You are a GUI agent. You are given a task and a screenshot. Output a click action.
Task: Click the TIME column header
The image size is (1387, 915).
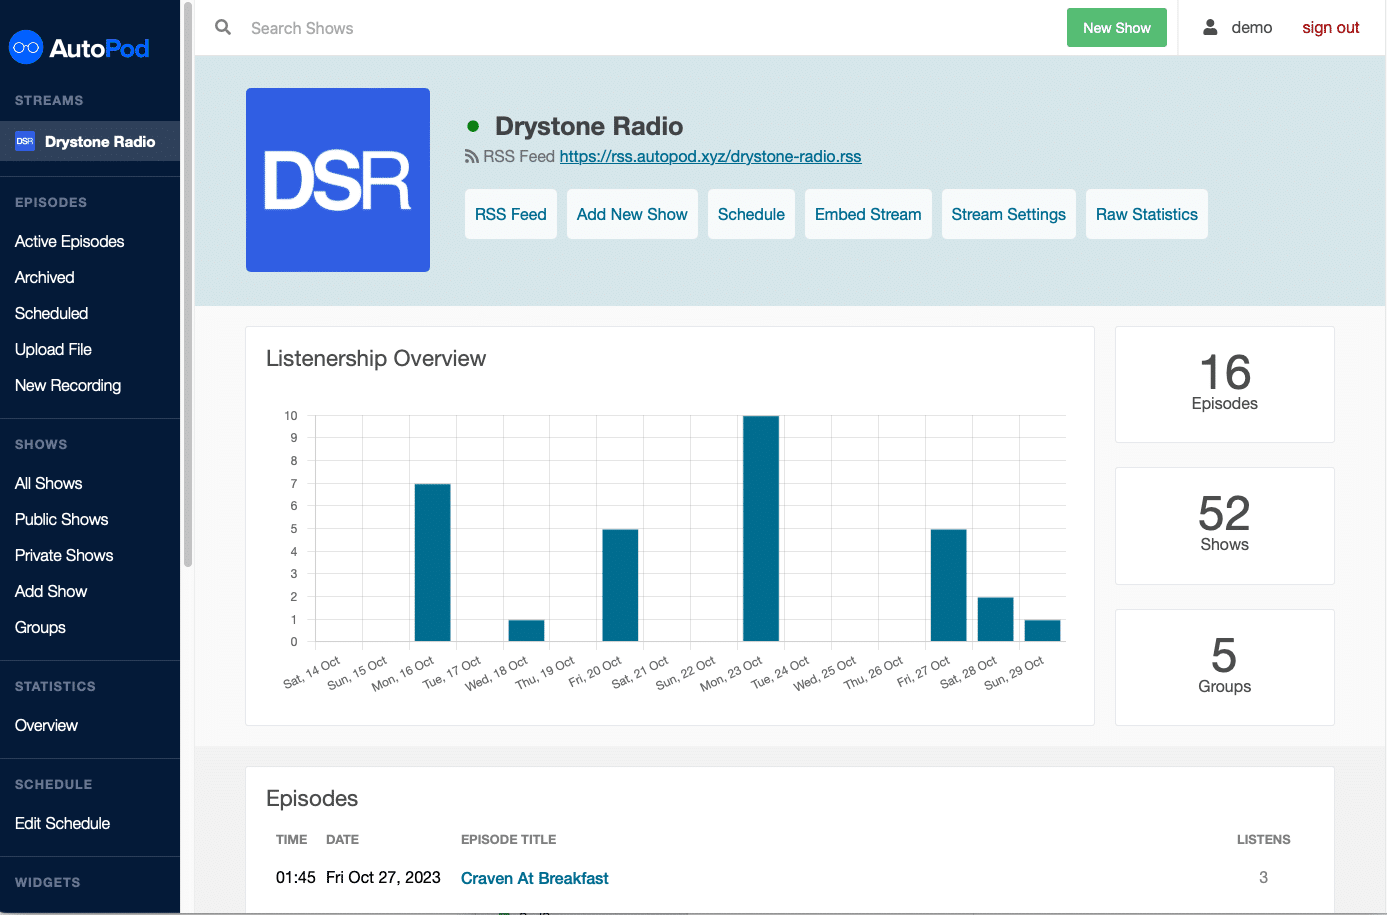click(x=292, y=840)
